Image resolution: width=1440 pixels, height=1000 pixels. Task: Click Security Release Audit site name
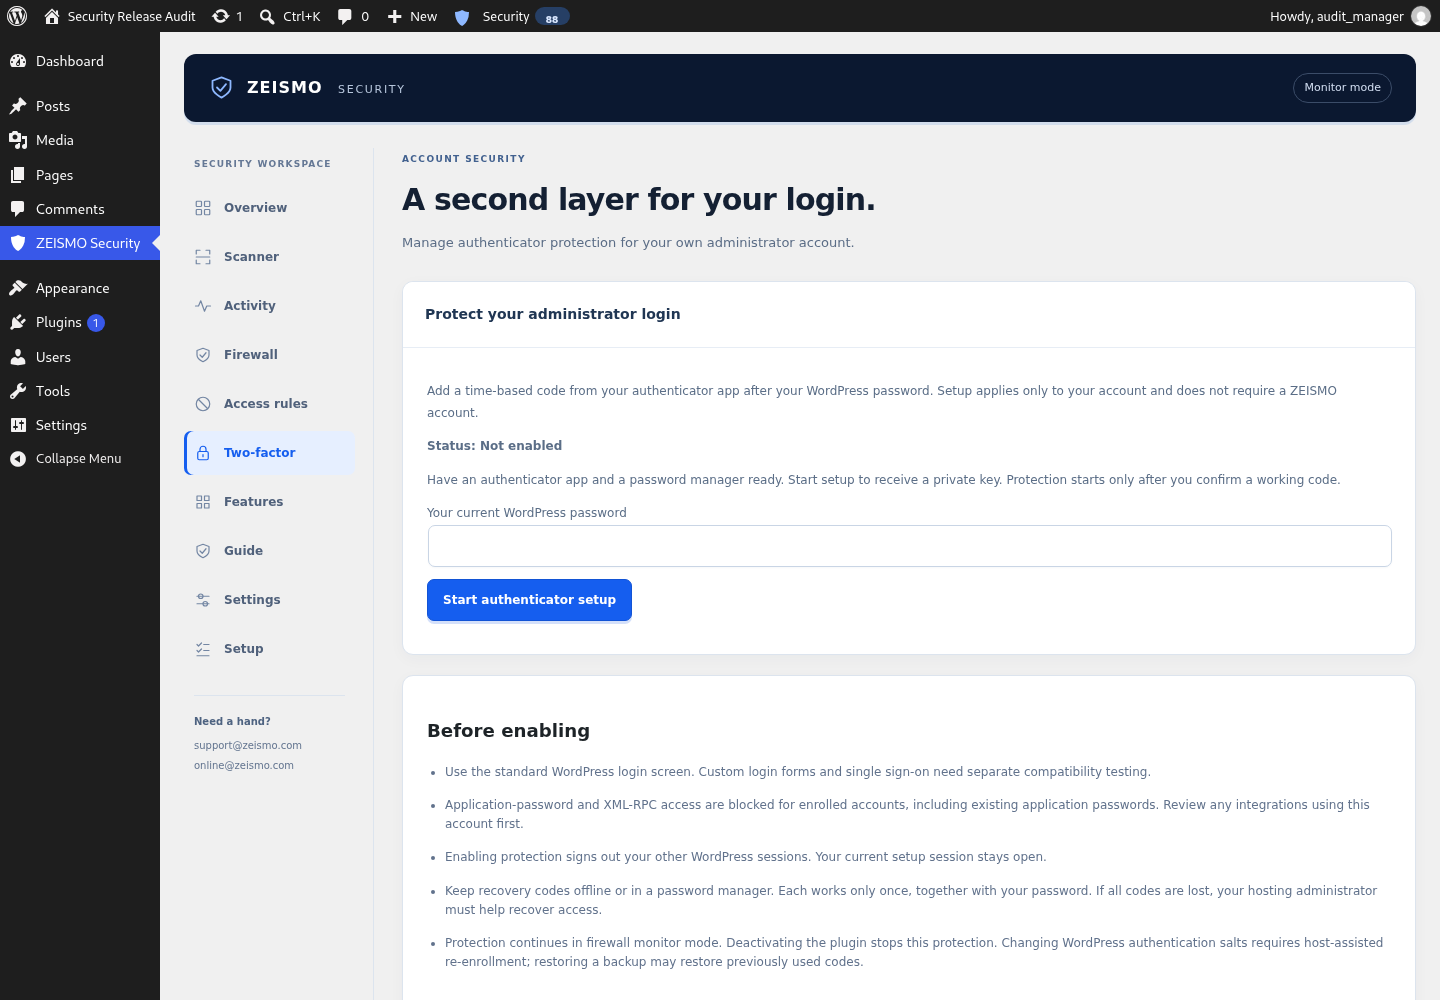(x=132, y=16)
